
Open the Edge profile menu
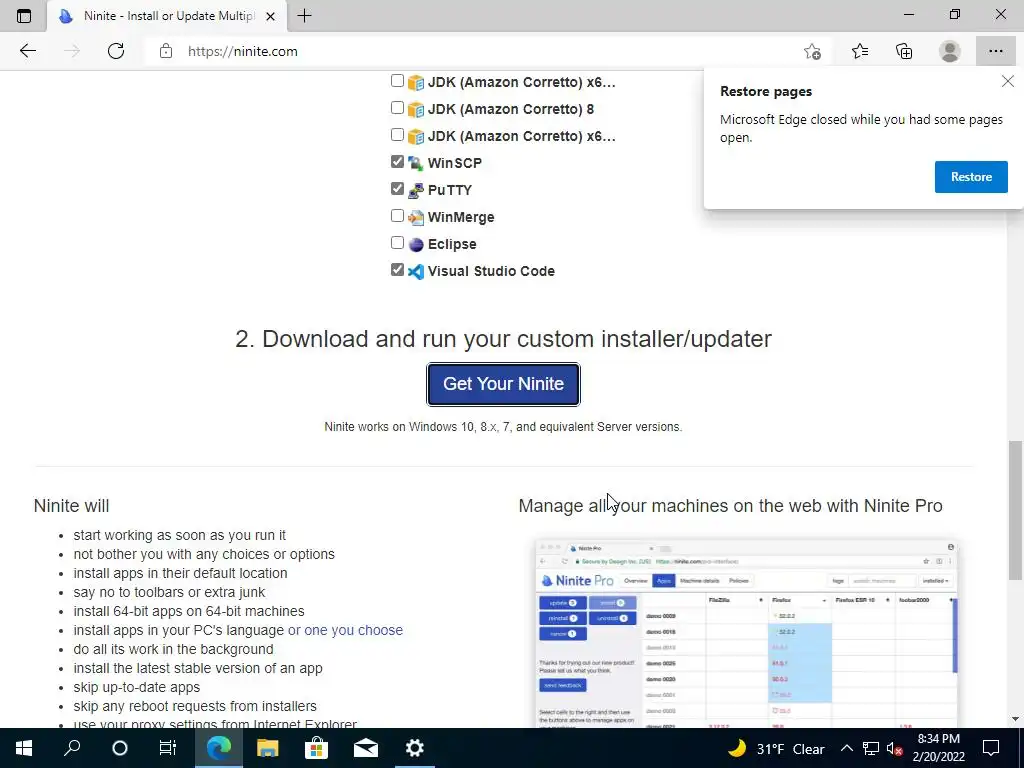click(950, 51)
